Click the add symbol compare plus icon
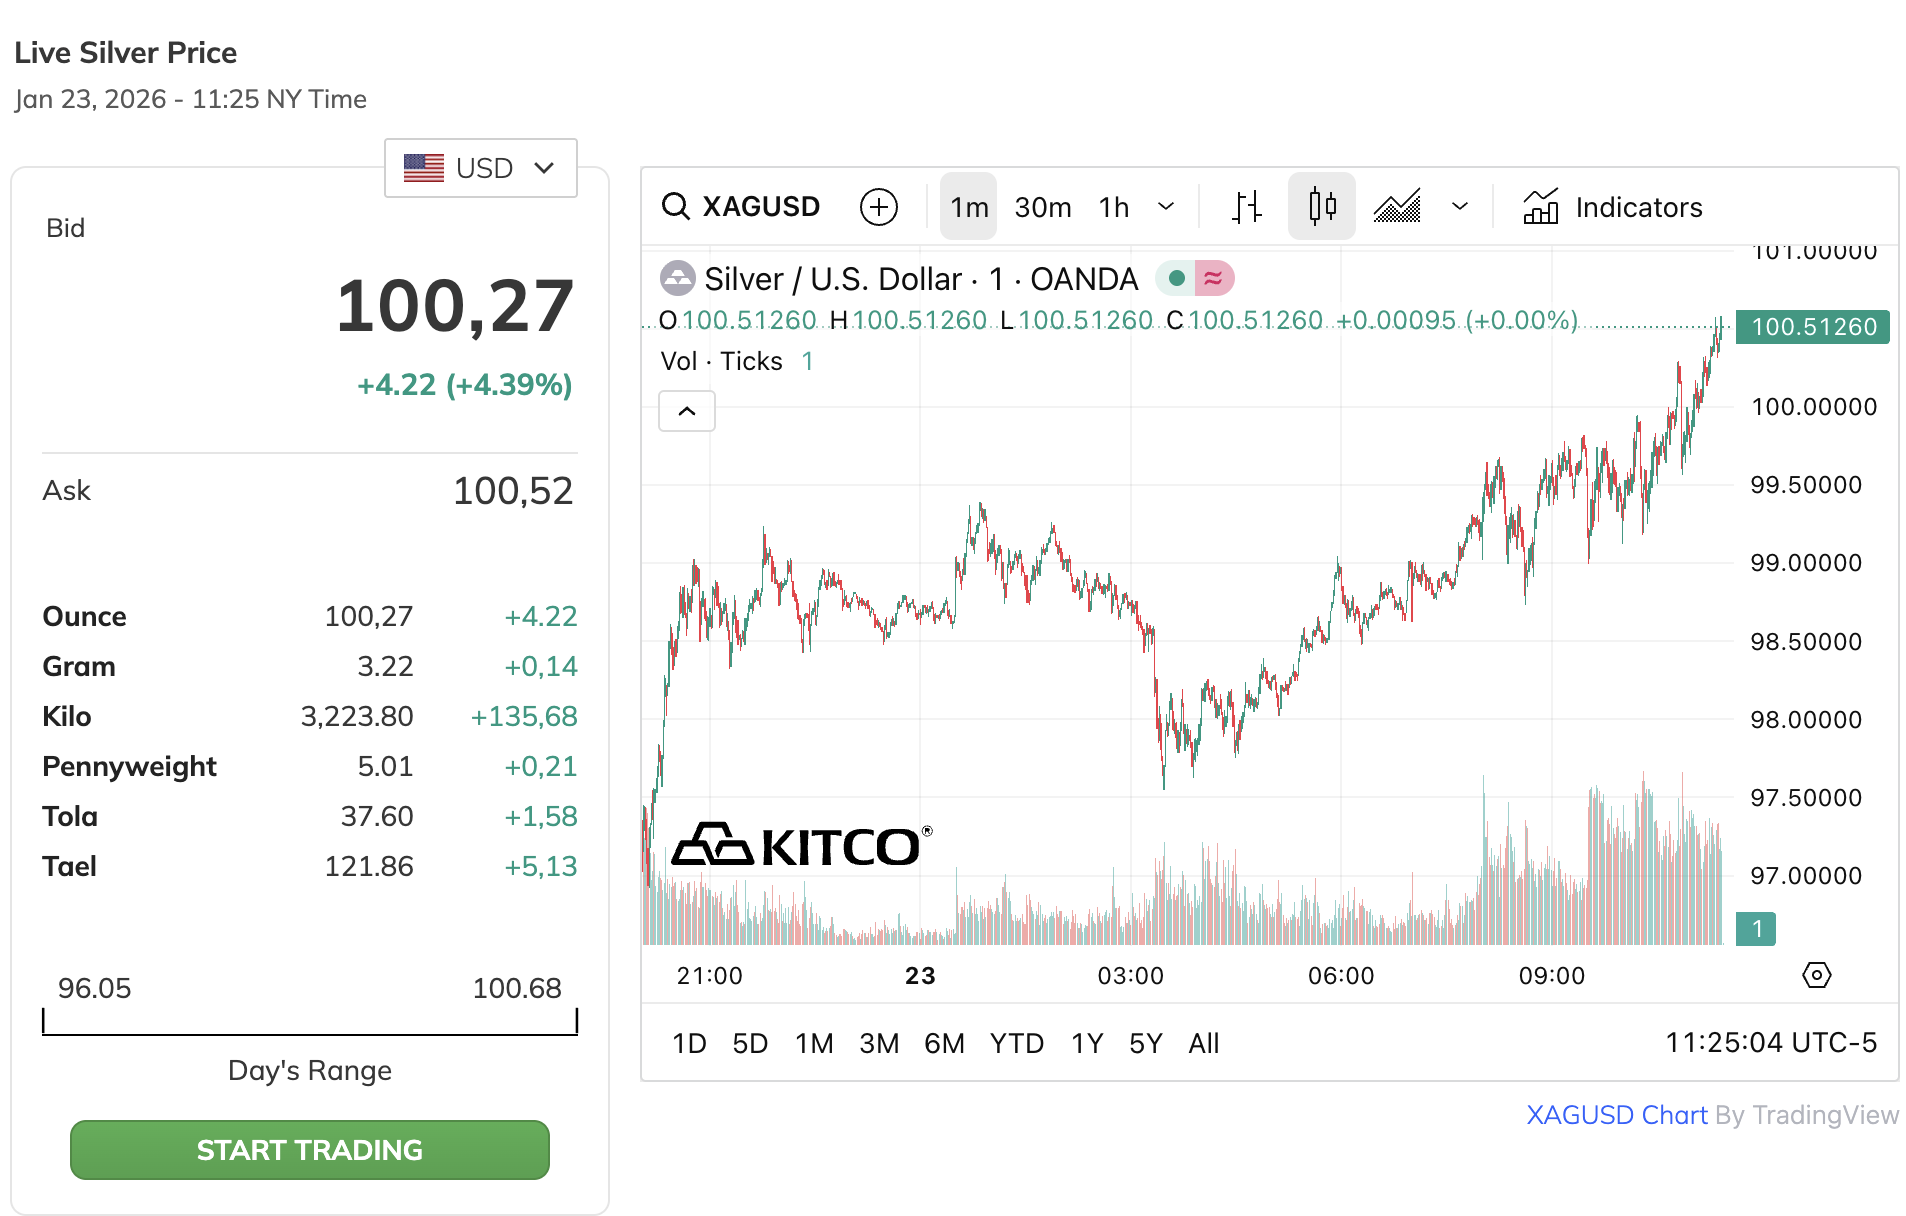The image size is (1906, 1216). (878, 207)
